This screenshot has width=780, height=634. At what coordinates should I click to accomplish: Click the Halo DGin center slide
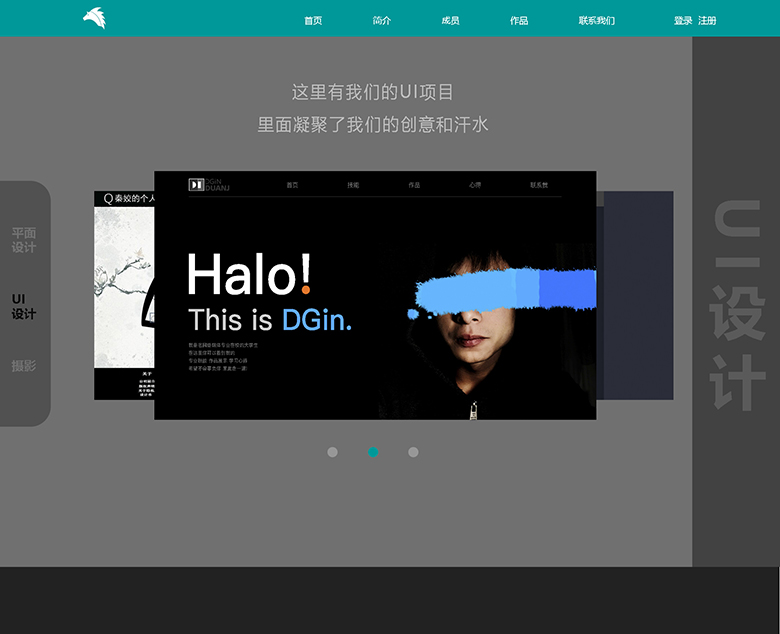[x=375, y=300]
